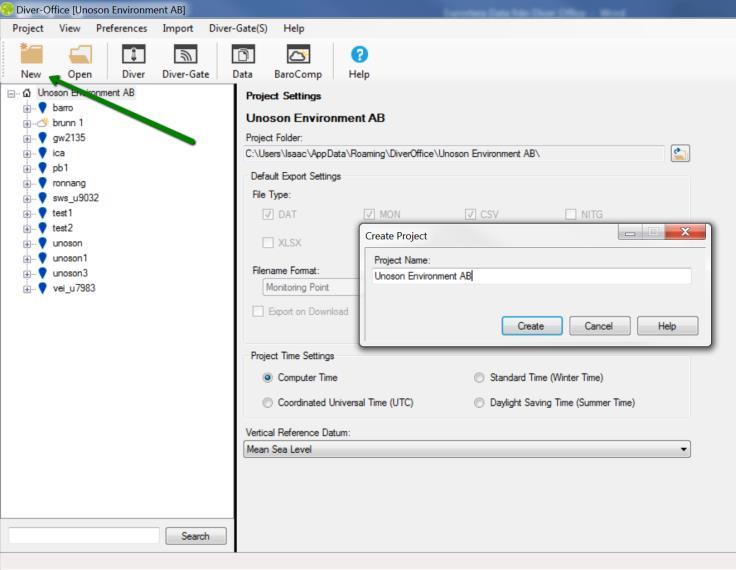Open the Diver toolbar icon
Screen dimensions: 736x570
tap(133, 54)
